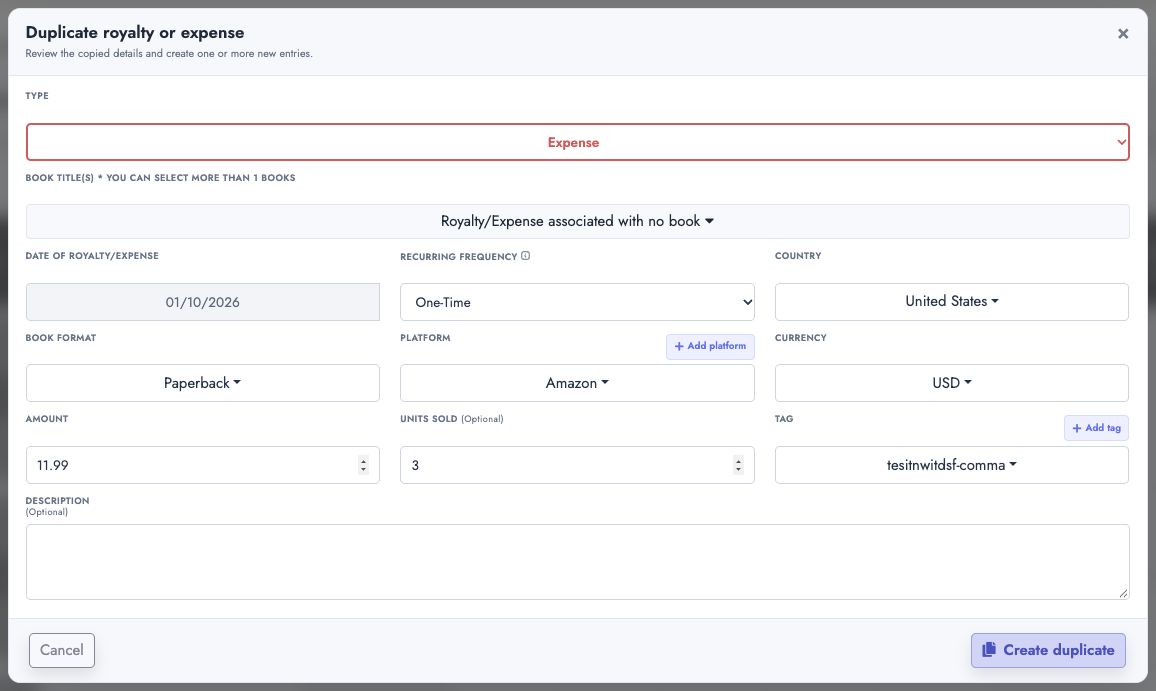Viewport: 1156px width, 691px height.
Task: Click the Units Sold stepper arrows
Action: point(738,465)
